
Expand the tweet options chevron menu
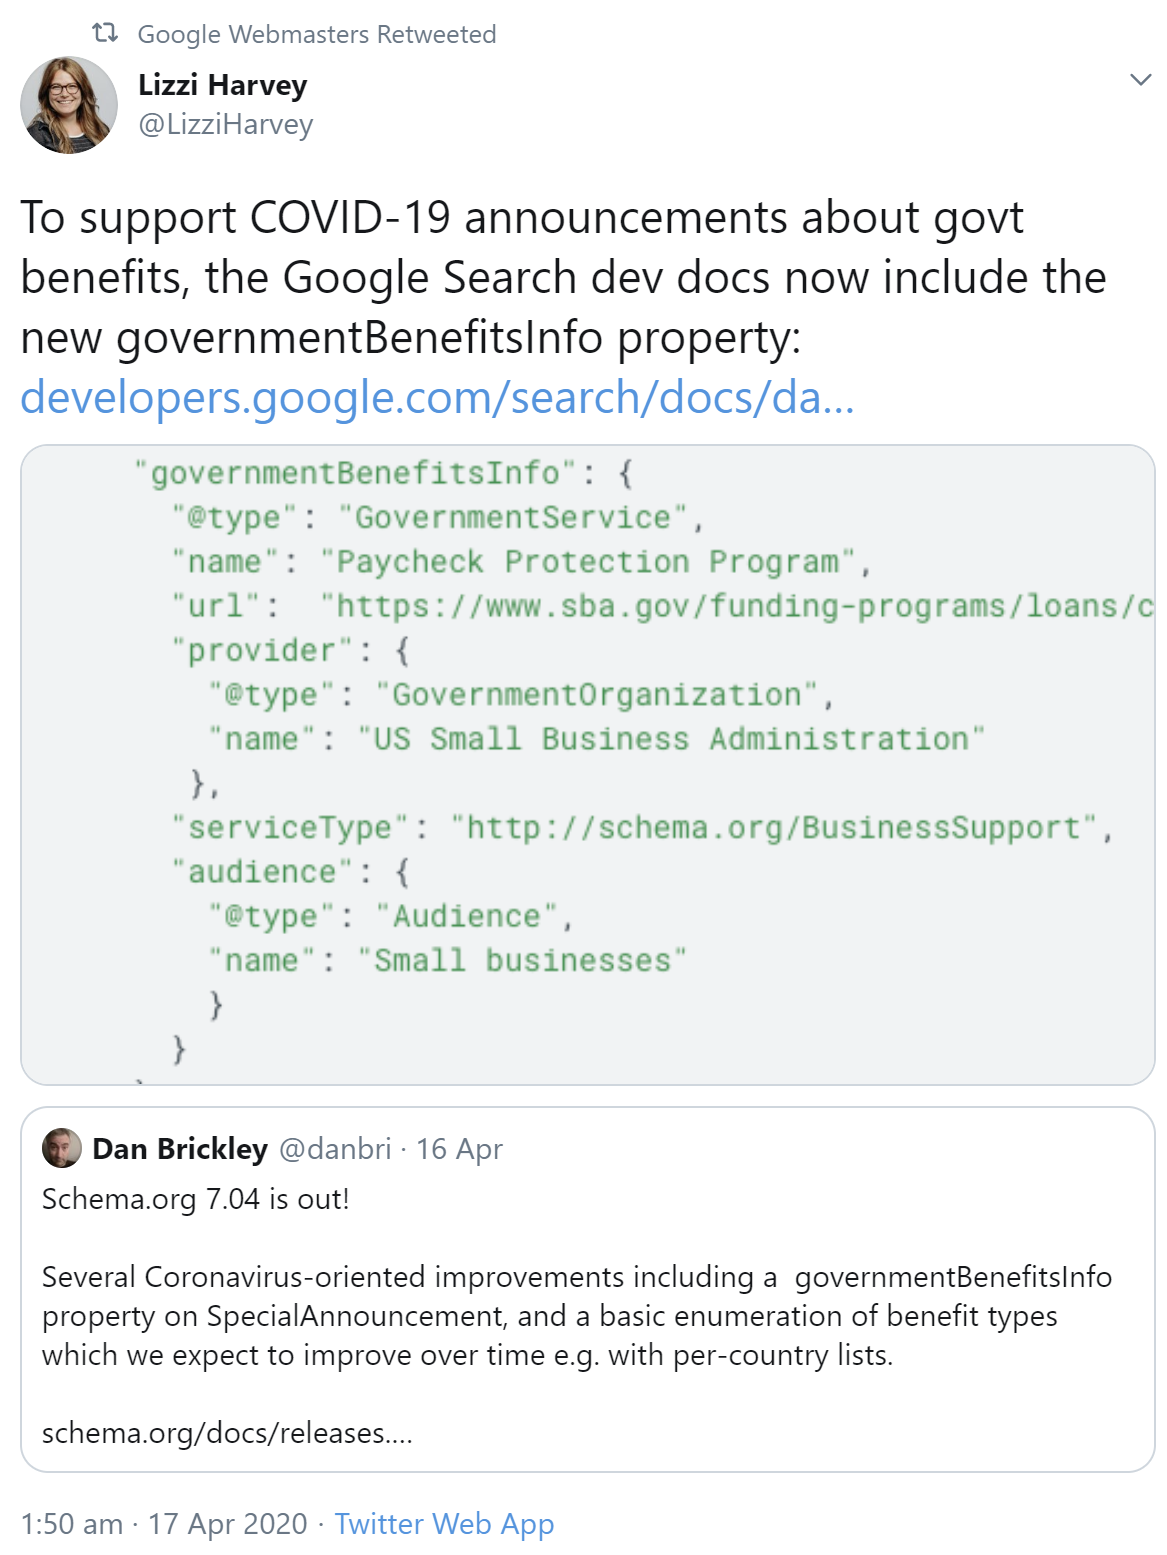point(1140,80)
